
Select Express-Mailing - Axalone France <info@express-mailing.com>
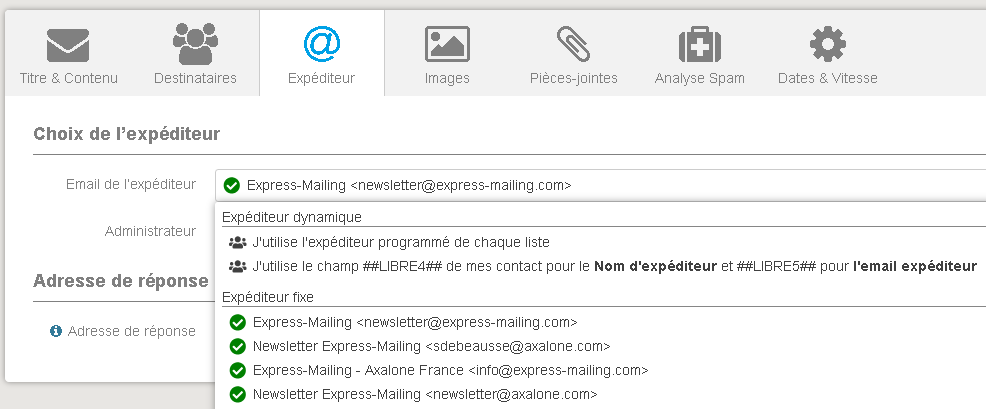coord(450,370)
